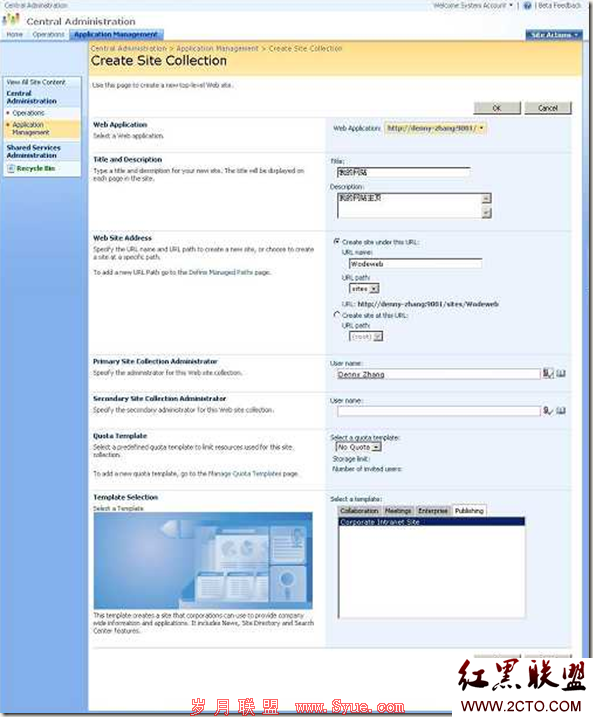
Task: Browse address book for primary administrator
Action: pyautogui.click(x=561, y=373)
